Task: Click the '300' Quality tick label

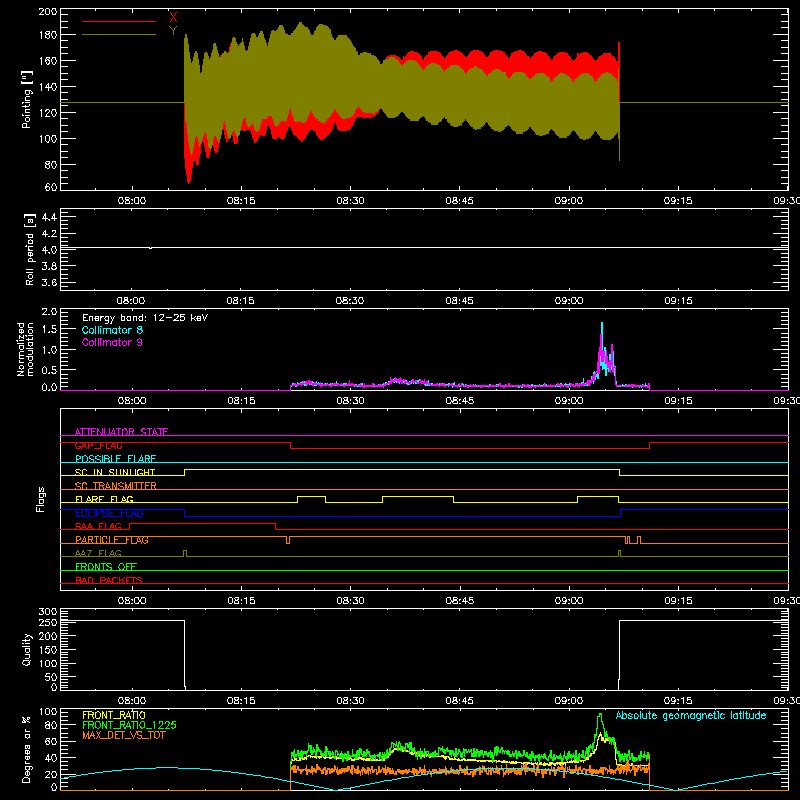Action: [47, 612]
